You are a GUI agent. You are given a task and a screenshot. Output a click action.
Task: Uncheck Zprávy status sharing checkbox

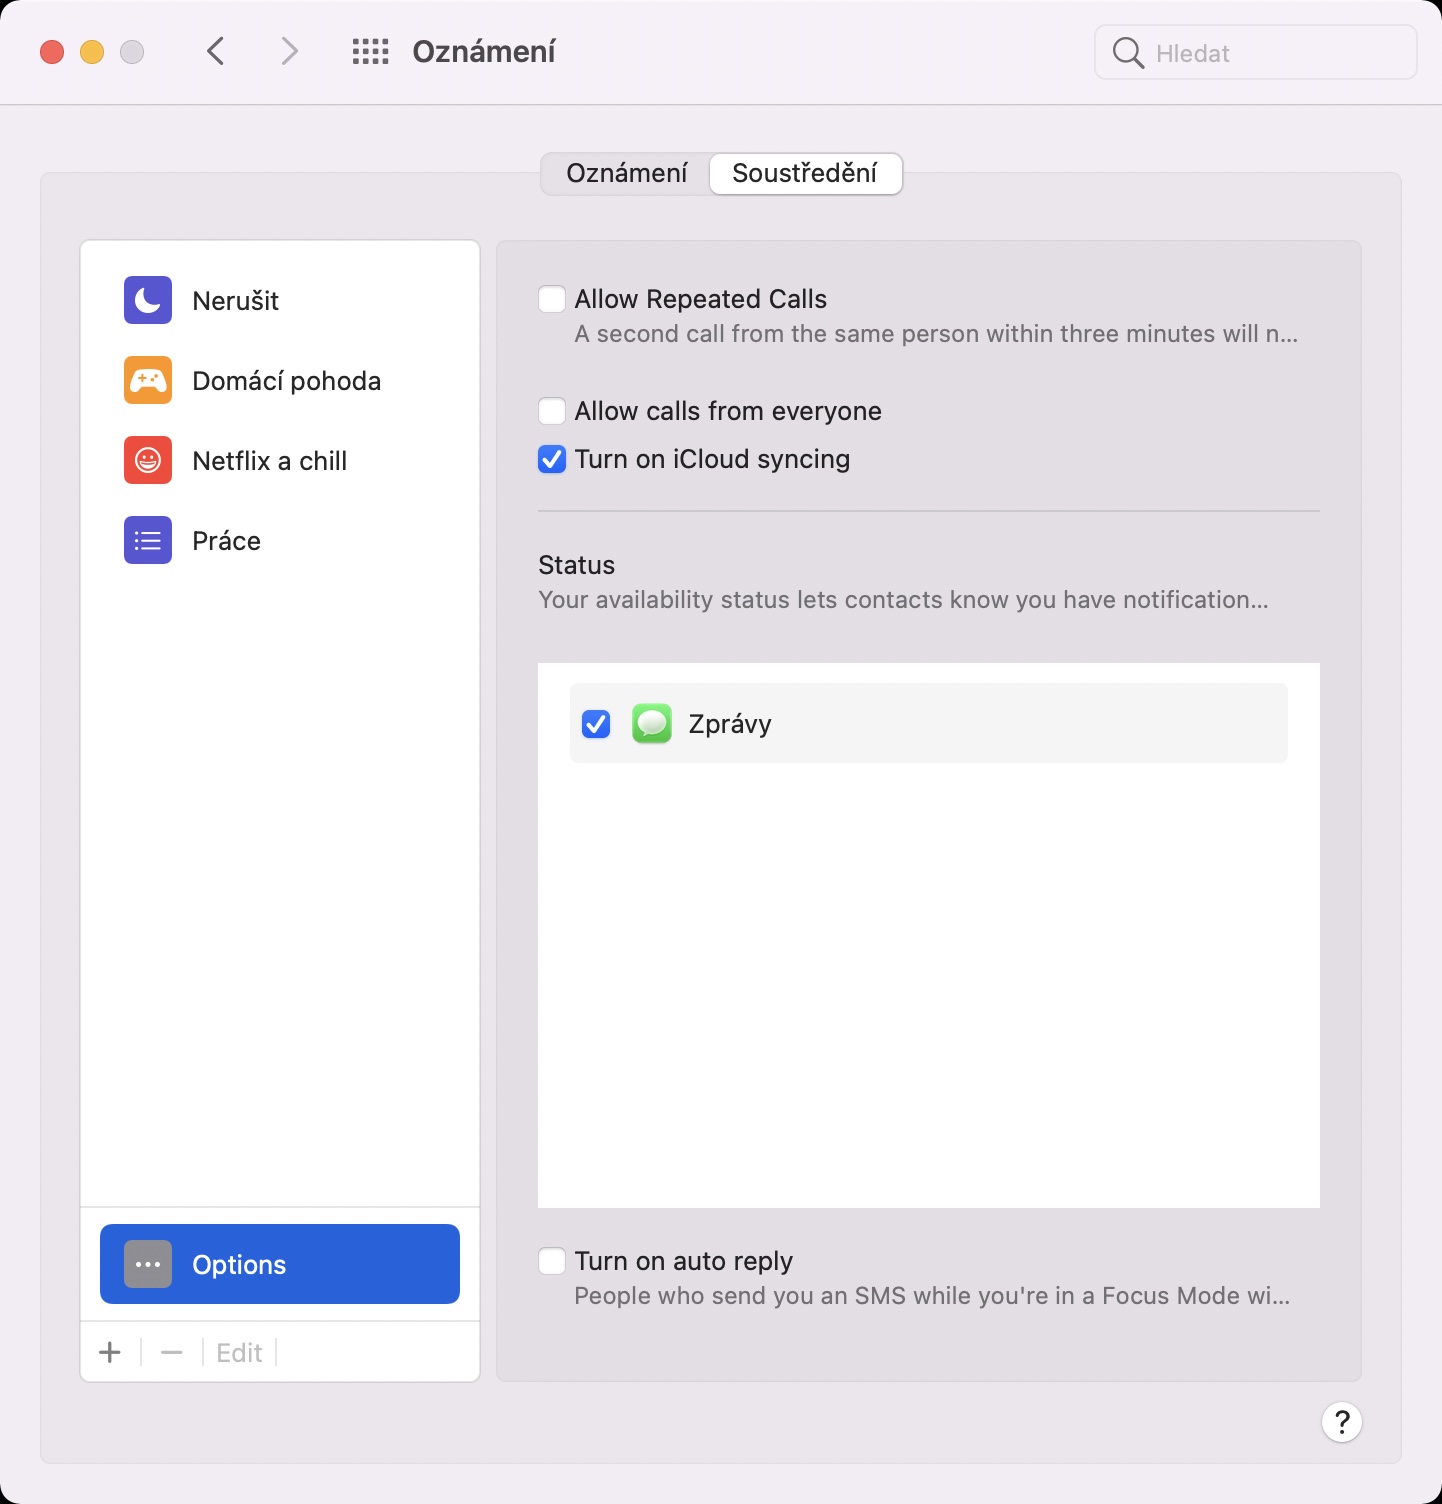[x=596, y=723]
